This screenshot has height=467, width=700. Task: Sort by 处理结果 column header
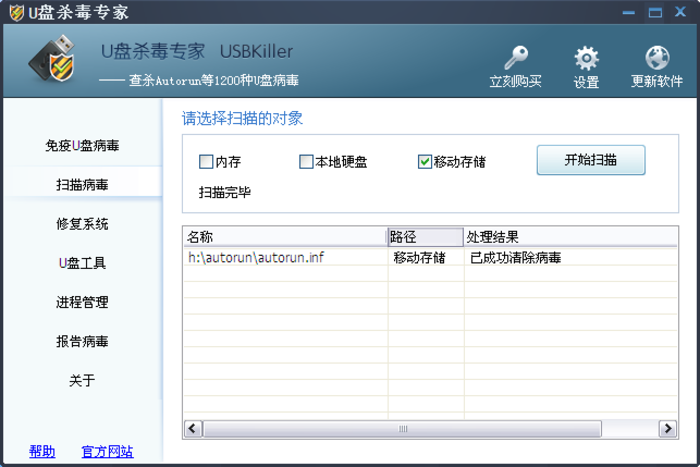pyautogui.click(x=571, y=237)
